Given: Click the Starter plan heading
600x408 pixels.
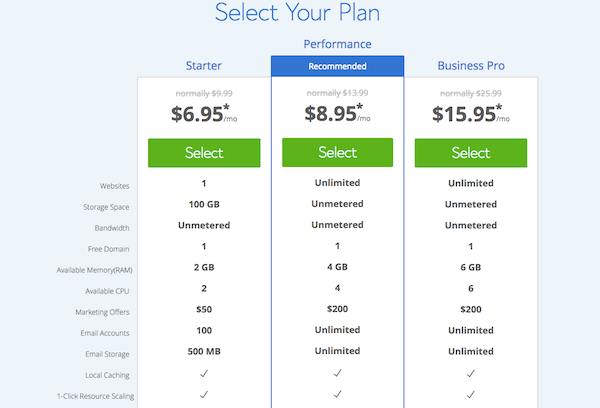Looking at the screenshot, I should click(204, 66).
